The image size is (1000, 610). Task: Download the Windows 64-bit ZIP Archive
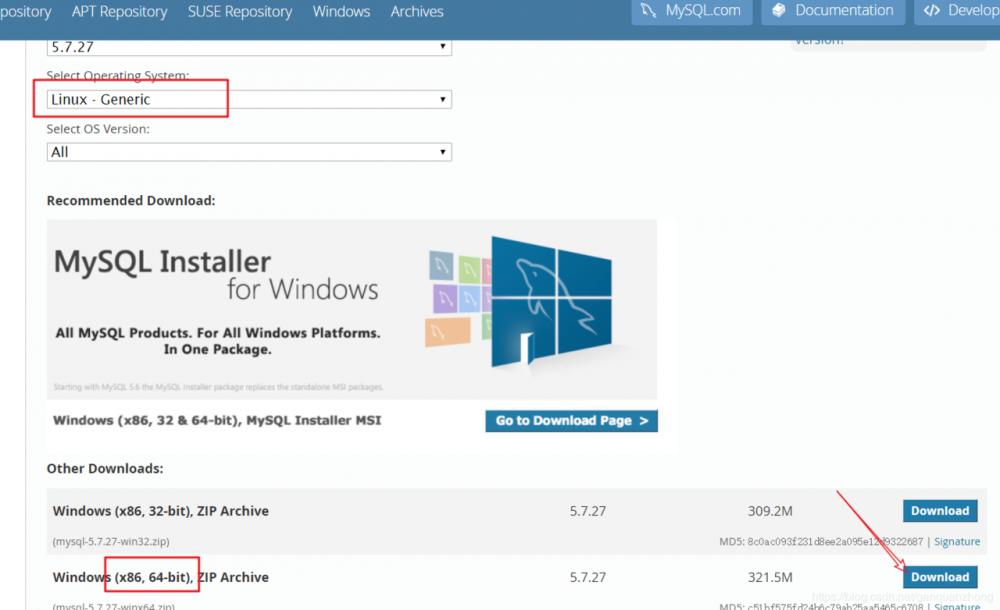coord(940,577)
